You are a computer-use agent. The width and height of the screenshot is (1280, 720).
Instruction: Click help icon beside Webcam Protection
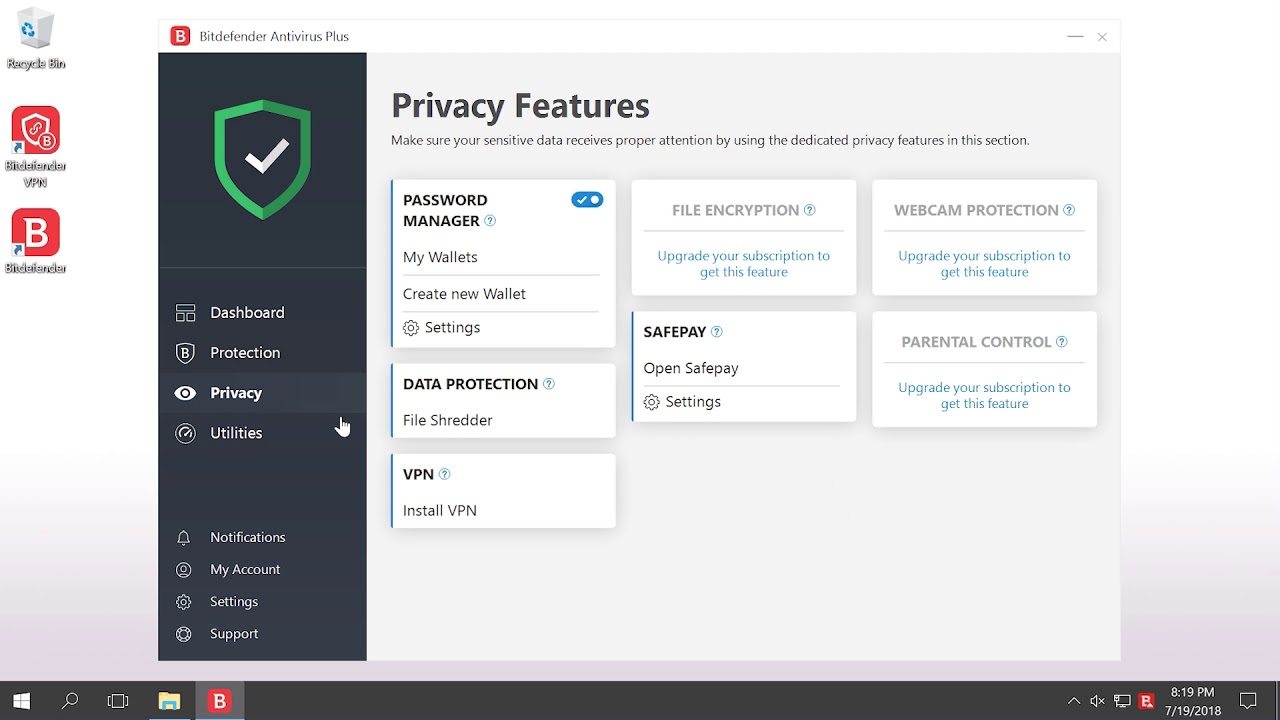pyautogui.click(x=1069, y=210)
